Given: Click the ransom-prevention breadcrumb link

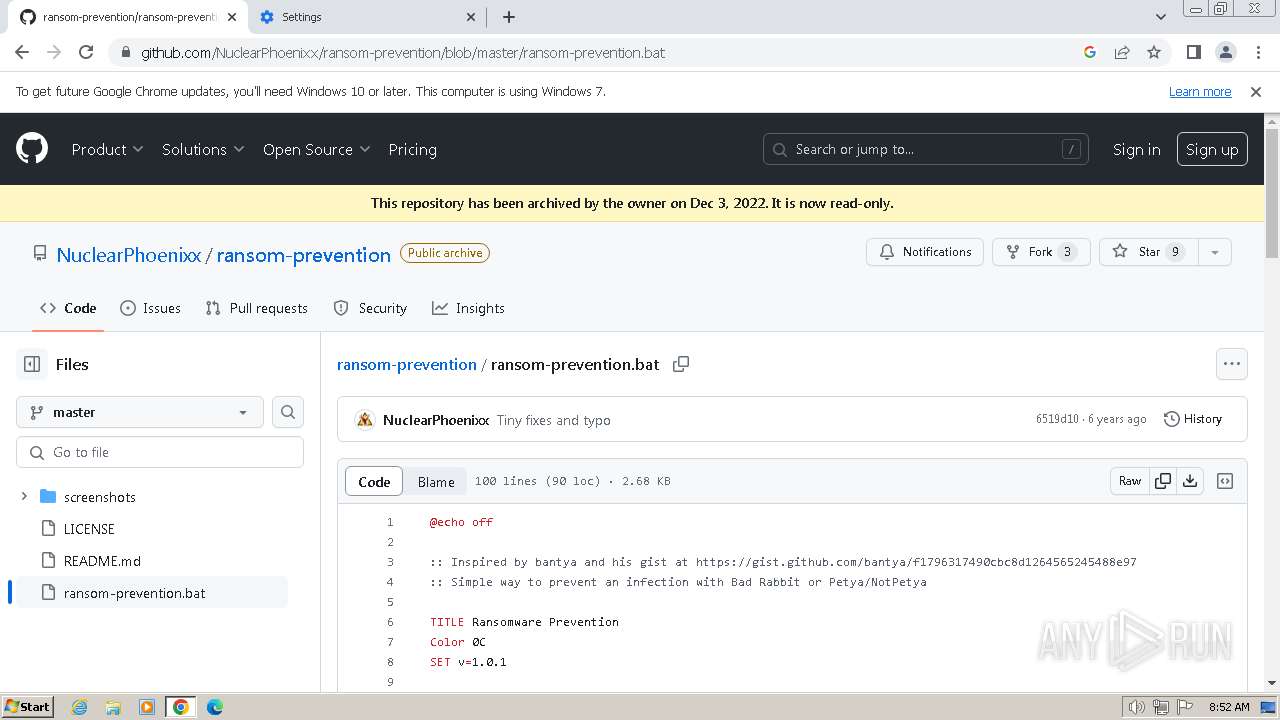Looking at the screenshot, I should 407,364.
